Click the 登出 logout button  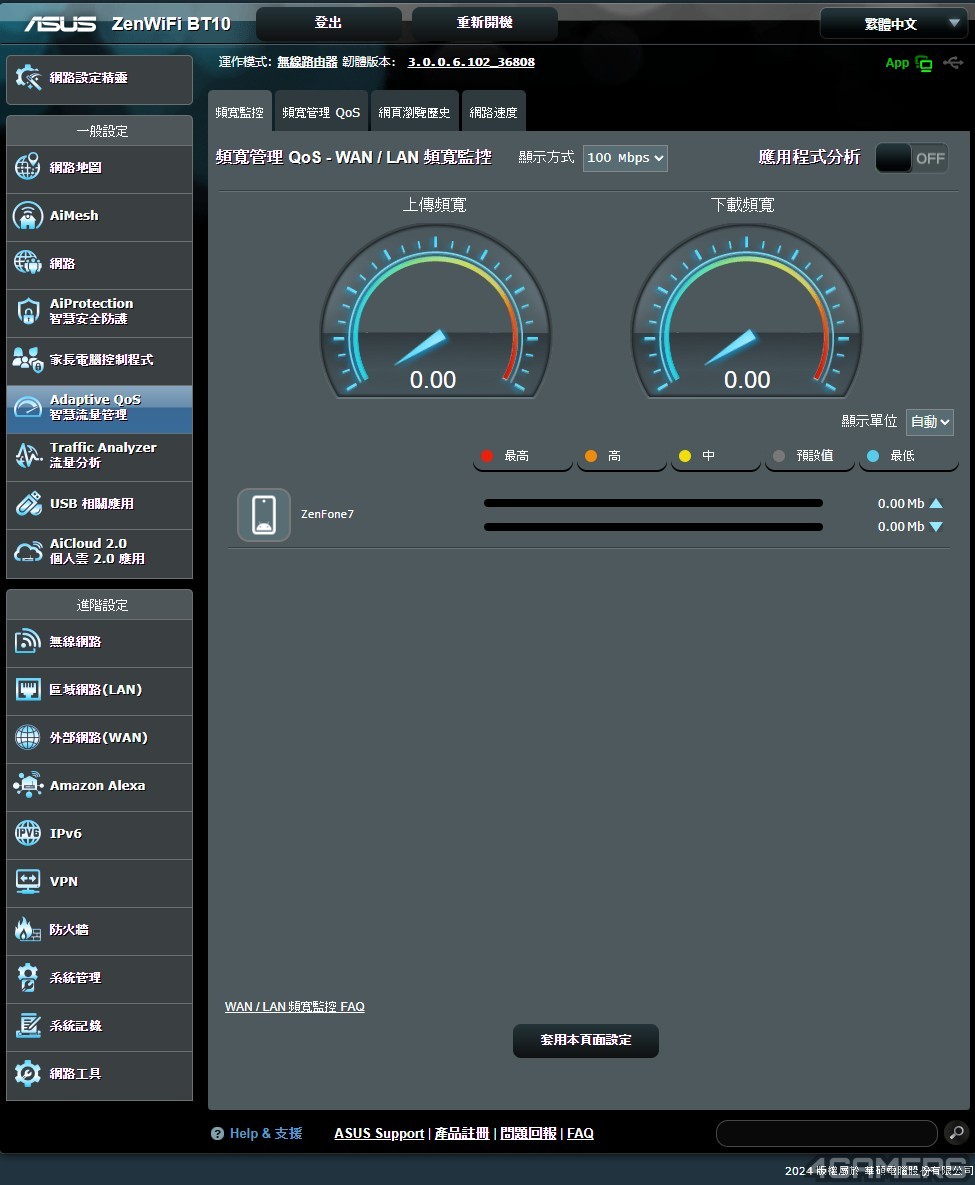point(329,23)
